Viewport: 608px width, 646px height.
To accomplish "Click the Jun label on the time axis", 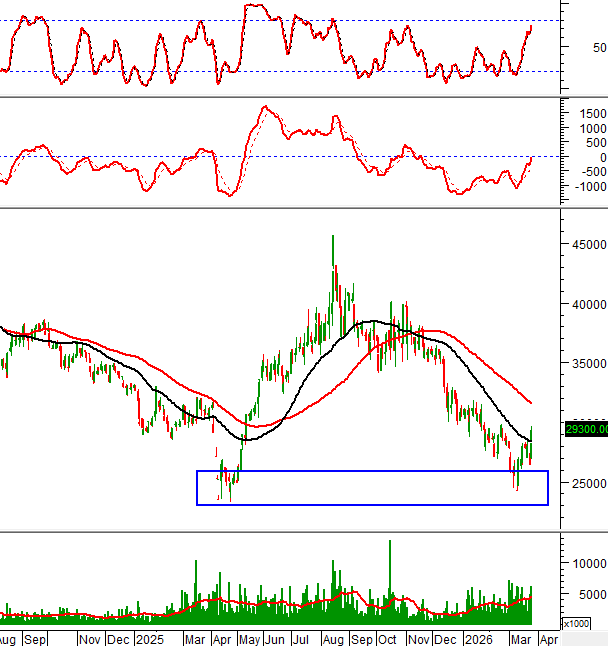I will [276, 638].
